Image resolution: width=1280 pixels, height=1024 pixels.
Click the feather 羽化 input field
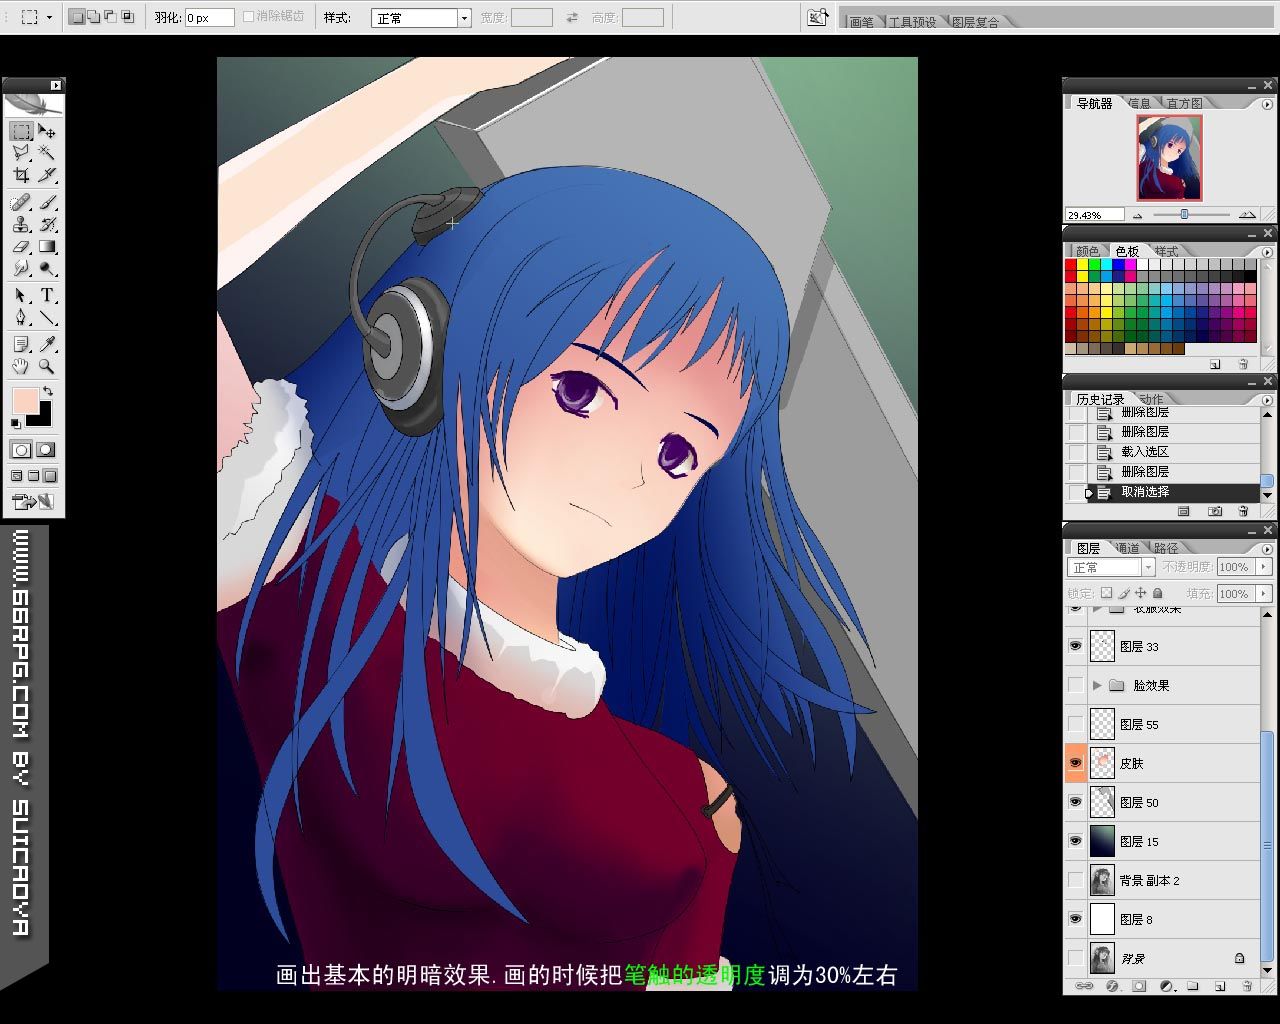pos(209,18)
